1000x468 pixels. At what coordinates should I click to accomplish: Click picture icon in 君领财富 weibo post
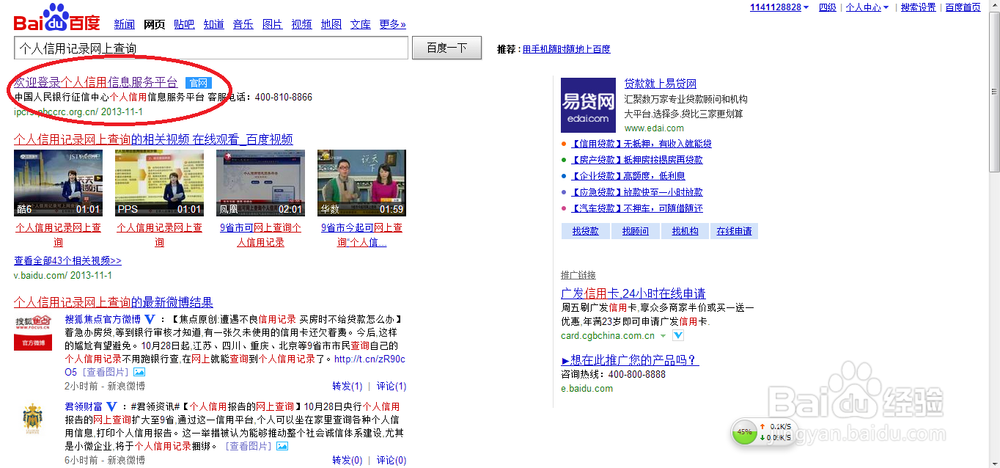[x=283, y=446]
